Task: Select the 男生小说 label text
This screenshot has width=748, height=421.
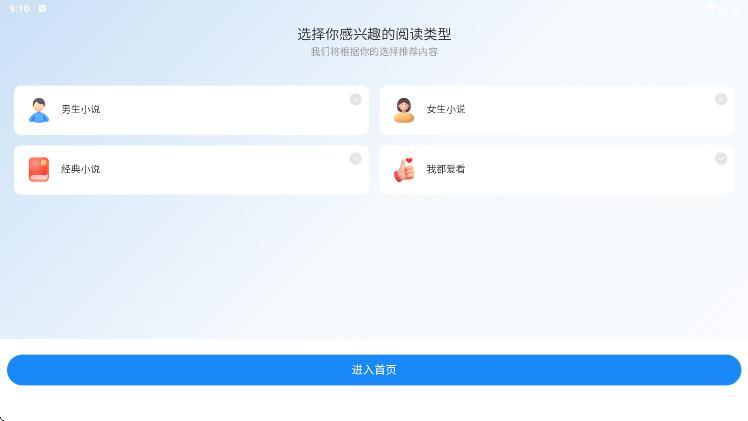Action: point(81,110)
